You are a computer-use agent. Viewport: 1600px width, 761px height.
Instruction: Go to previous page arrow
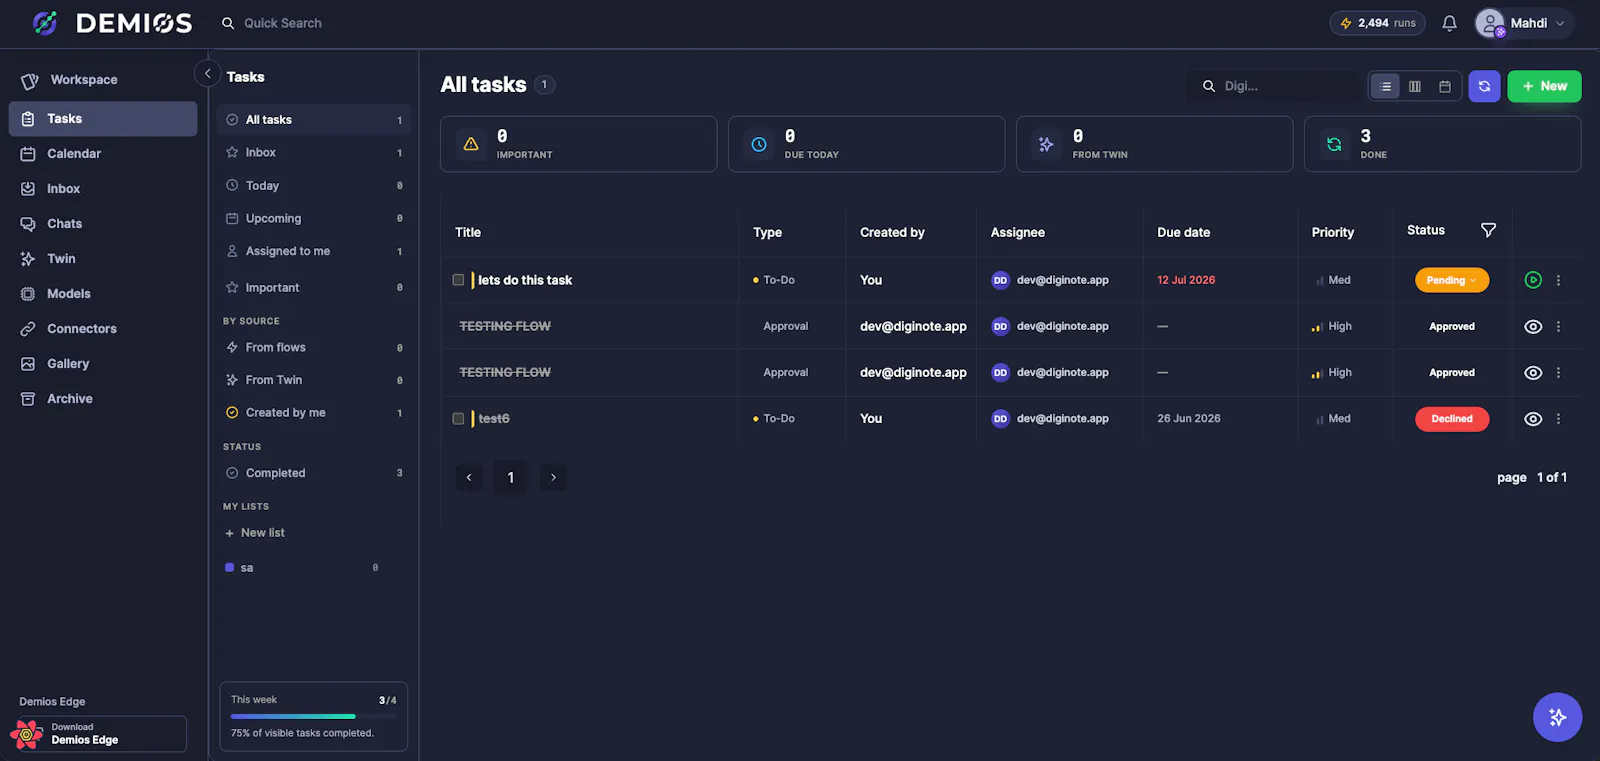469,477
